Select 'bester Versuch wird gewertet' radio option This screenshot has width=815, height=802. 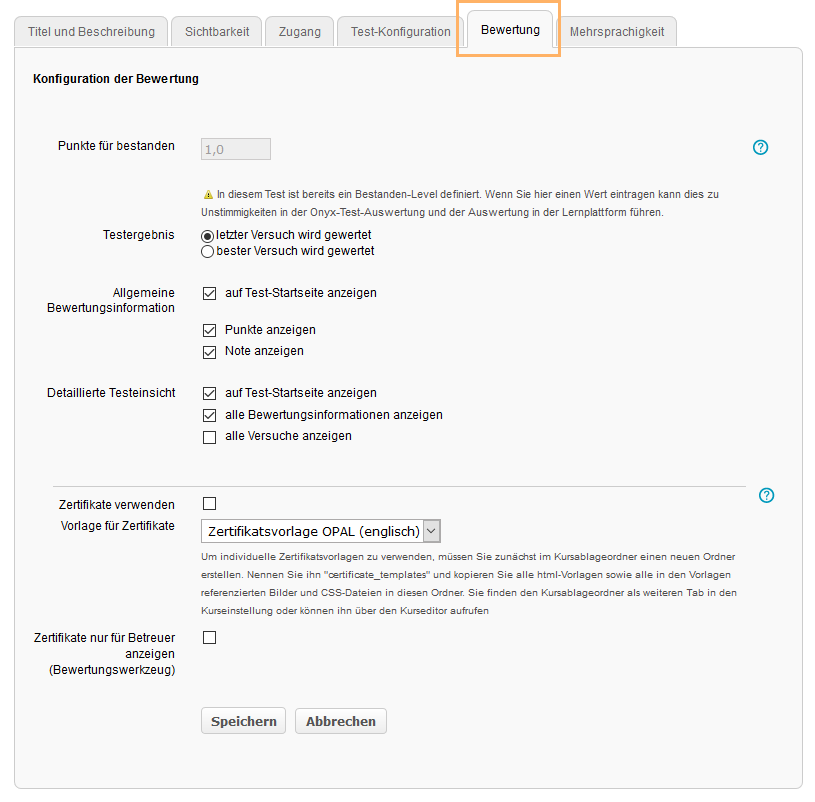pyautogui.click(x=208, y=252)
